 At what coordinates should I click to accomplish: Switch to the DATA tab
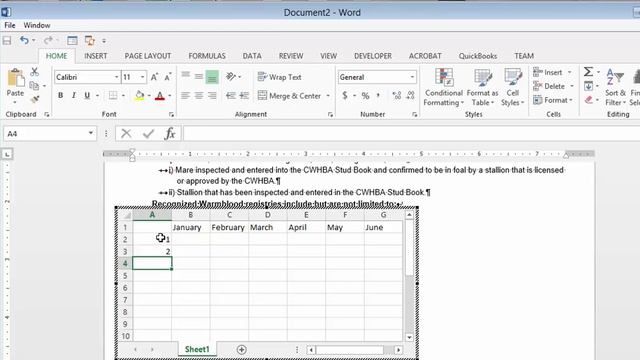coord(252,56)
